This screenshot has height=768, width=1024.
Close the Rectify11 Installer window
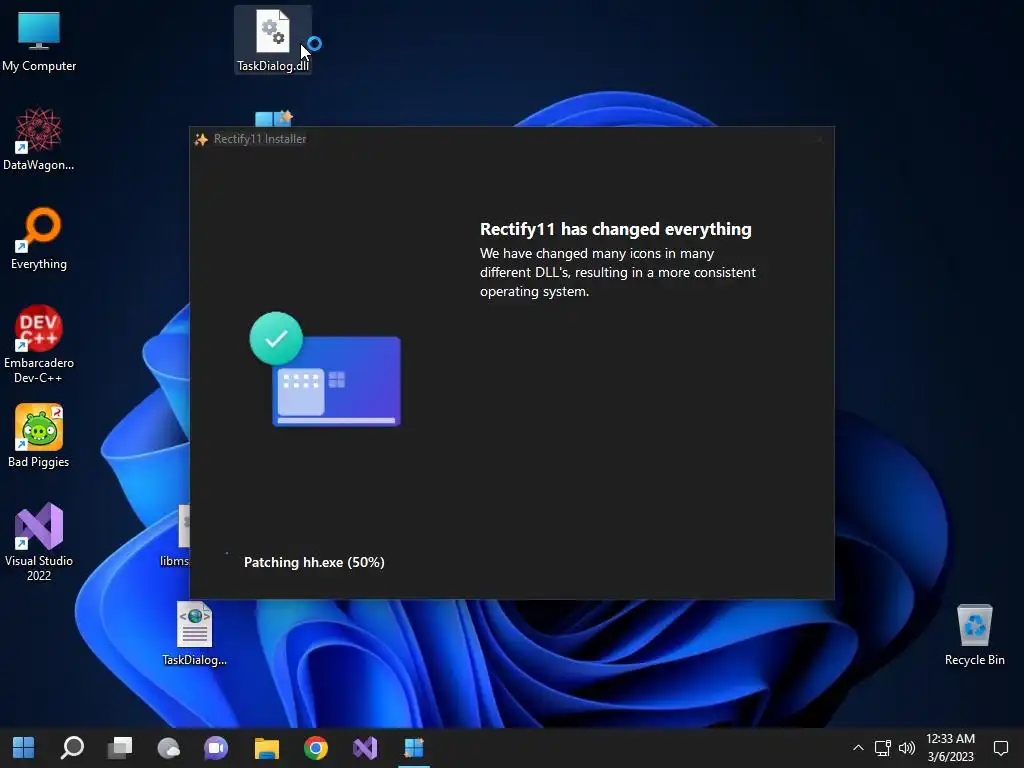[819, 139]
